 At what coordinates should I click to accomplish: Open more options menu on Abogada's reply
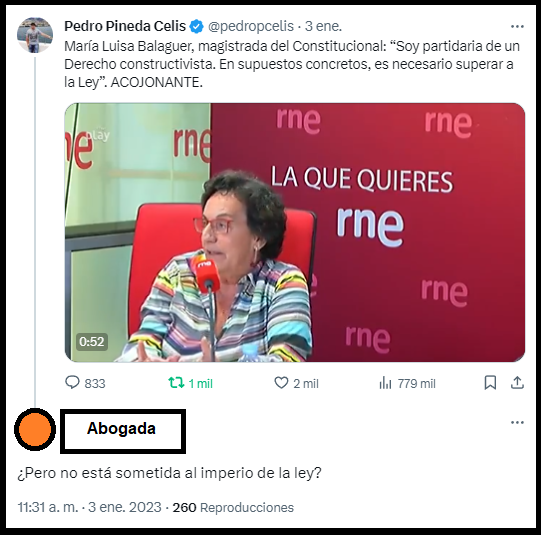[x=517, y=423]
